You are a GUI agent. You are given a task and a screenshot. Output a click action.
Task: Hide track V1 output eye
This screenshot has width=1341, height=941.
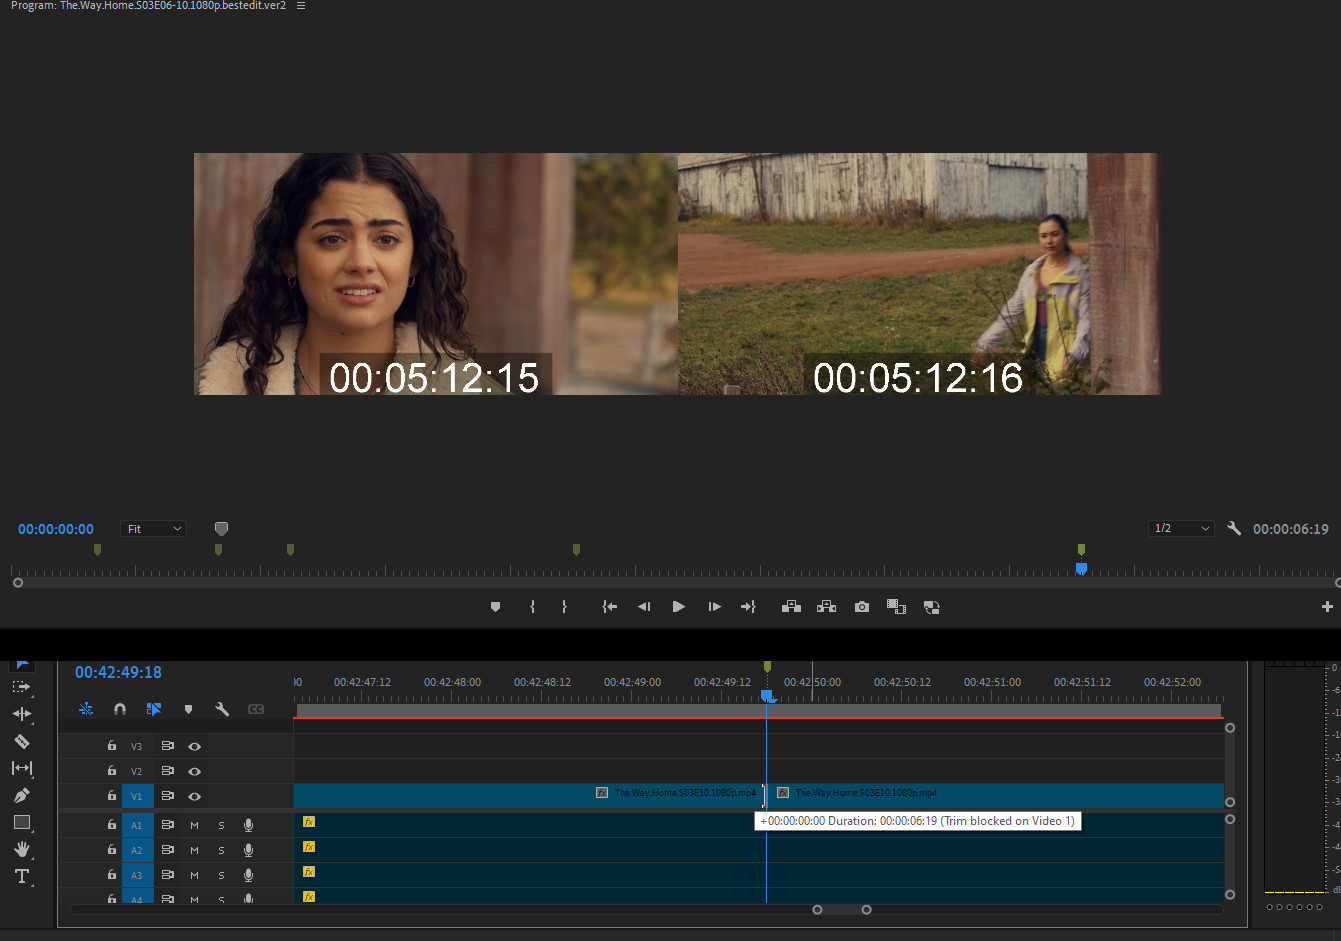tap(195, 796)
